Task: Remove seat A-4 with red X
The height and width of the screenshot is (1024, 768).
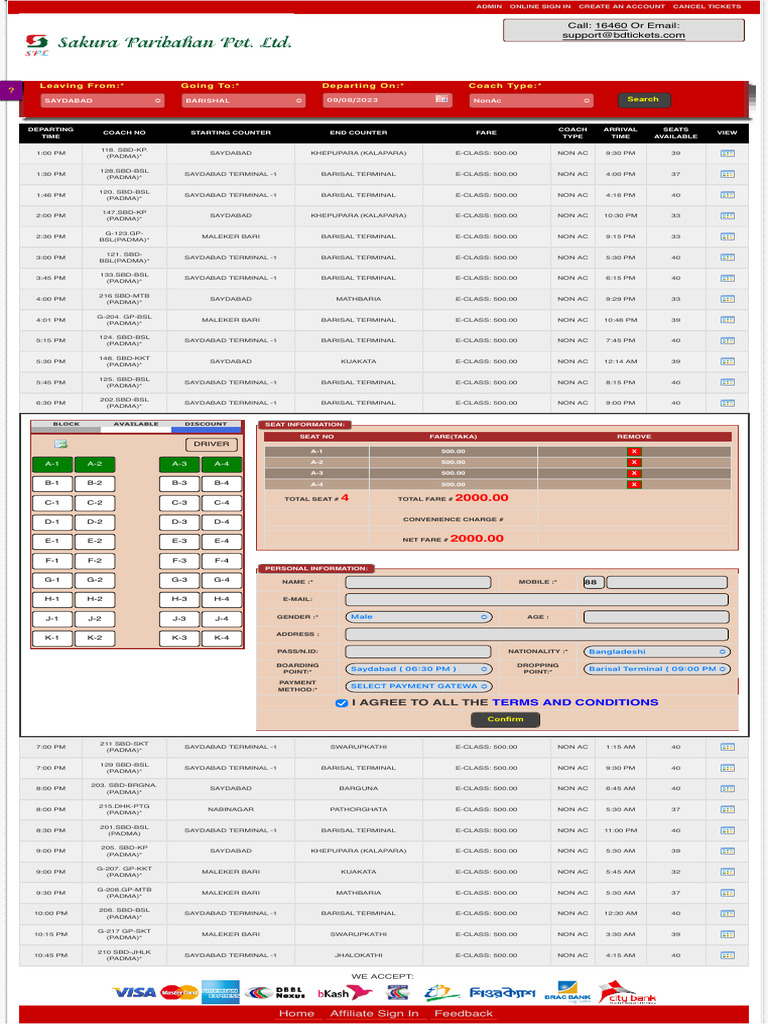Action: (633, 485)
